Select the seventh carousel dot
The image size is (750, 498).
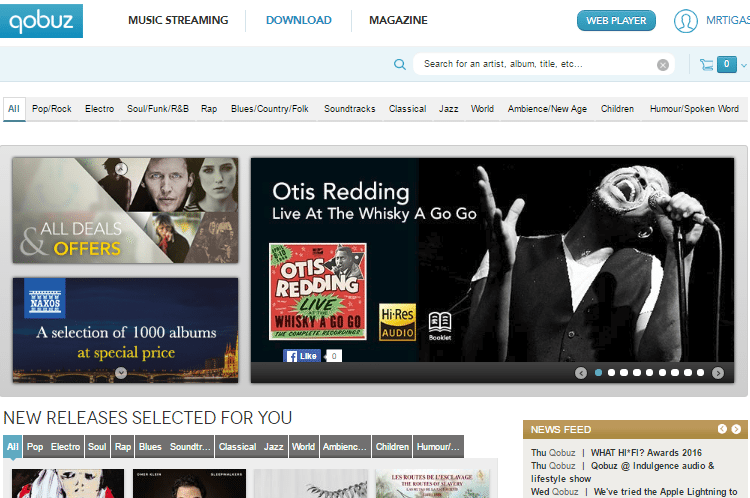click(x=675, y=373)
